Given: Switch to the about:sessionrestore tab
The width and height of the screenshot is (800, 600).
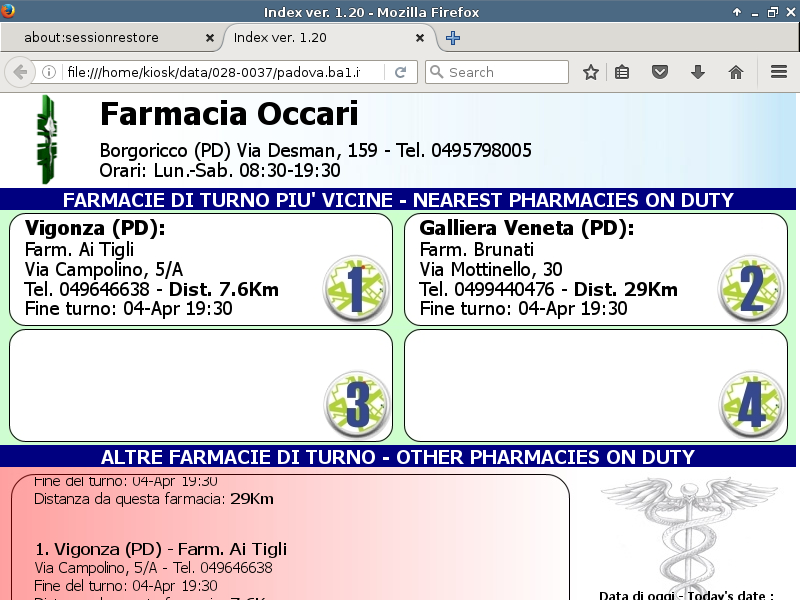Looking at the screenshot, I should (x=105, y=38).
